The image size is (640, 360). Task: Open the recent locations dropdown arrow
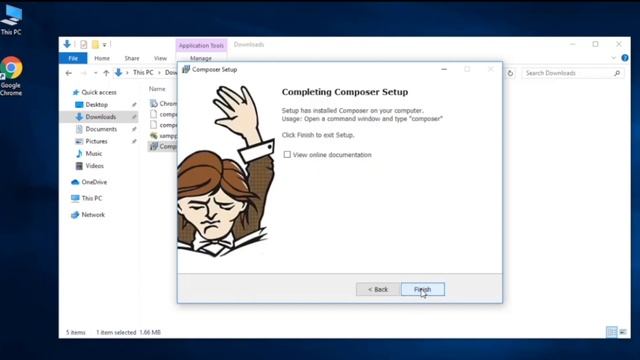pos(96,73)
